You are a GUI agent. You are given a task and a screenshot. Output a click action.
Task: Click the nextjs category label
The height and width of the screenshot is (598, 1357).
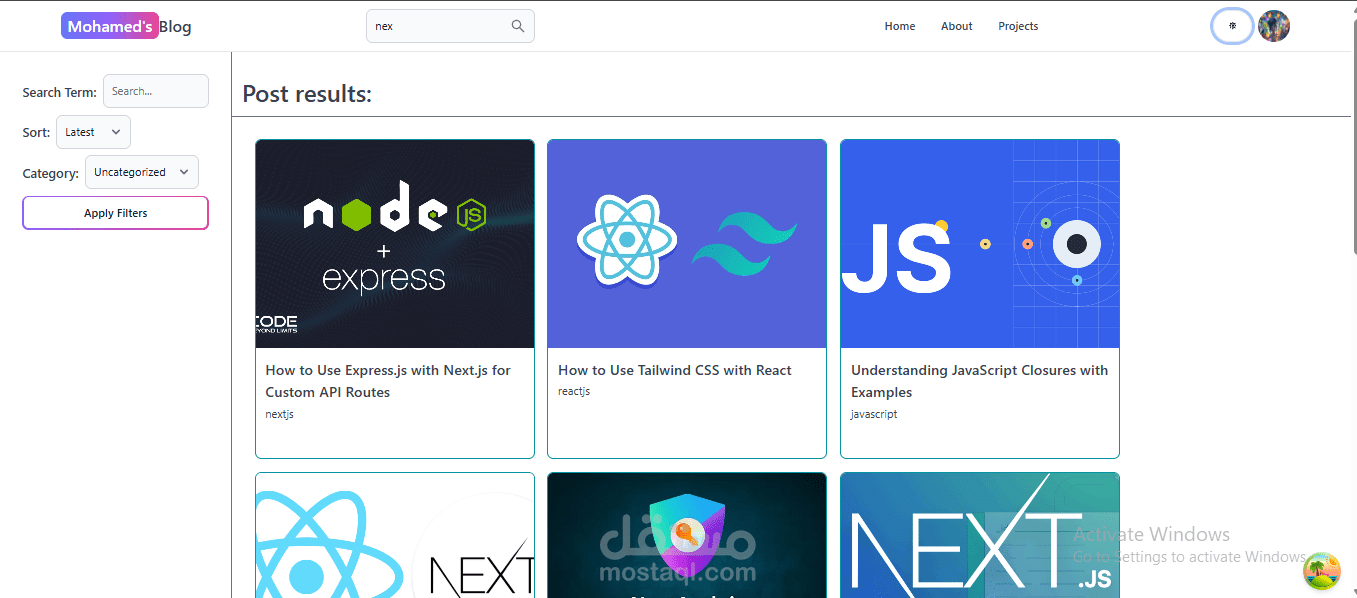[279, 414]
